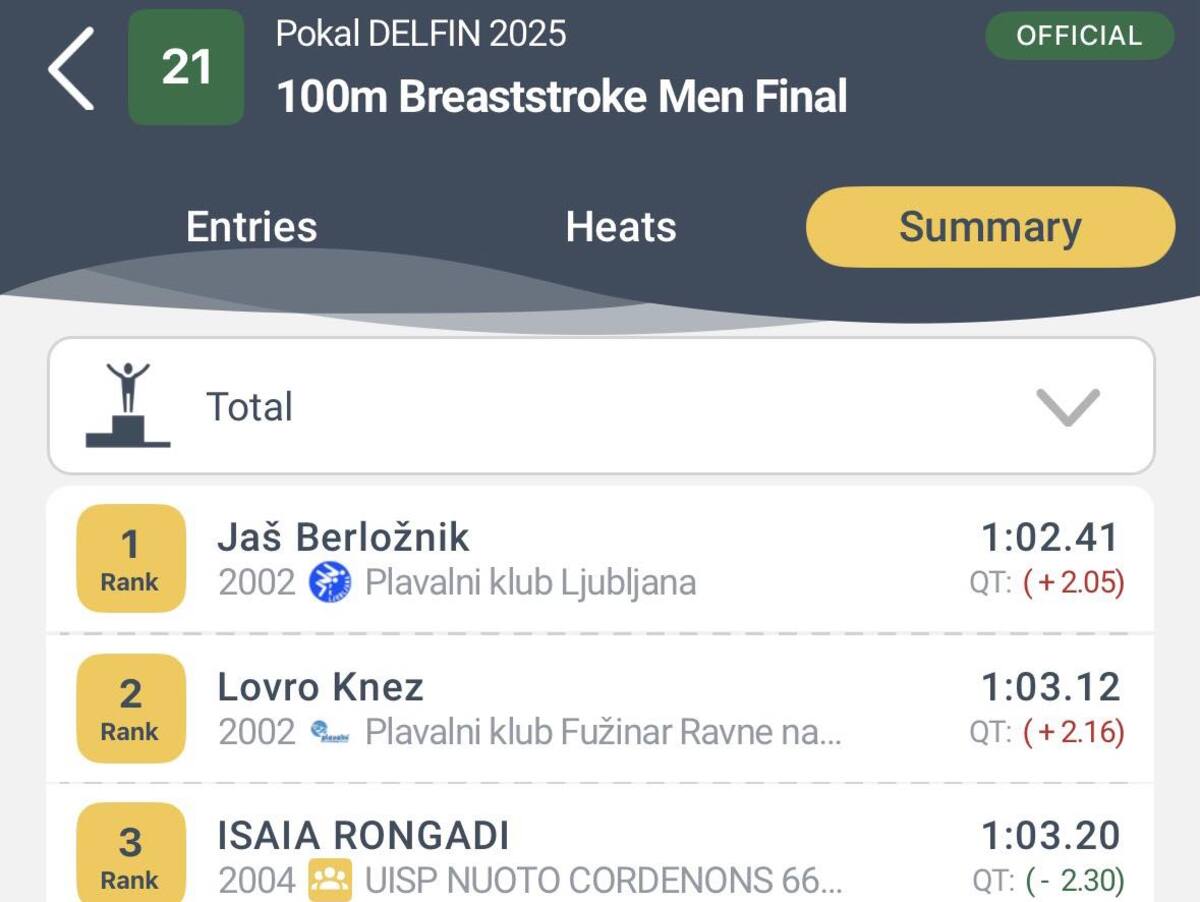Tap the 100m Breaststroke Men Final title

click(562, 97)
